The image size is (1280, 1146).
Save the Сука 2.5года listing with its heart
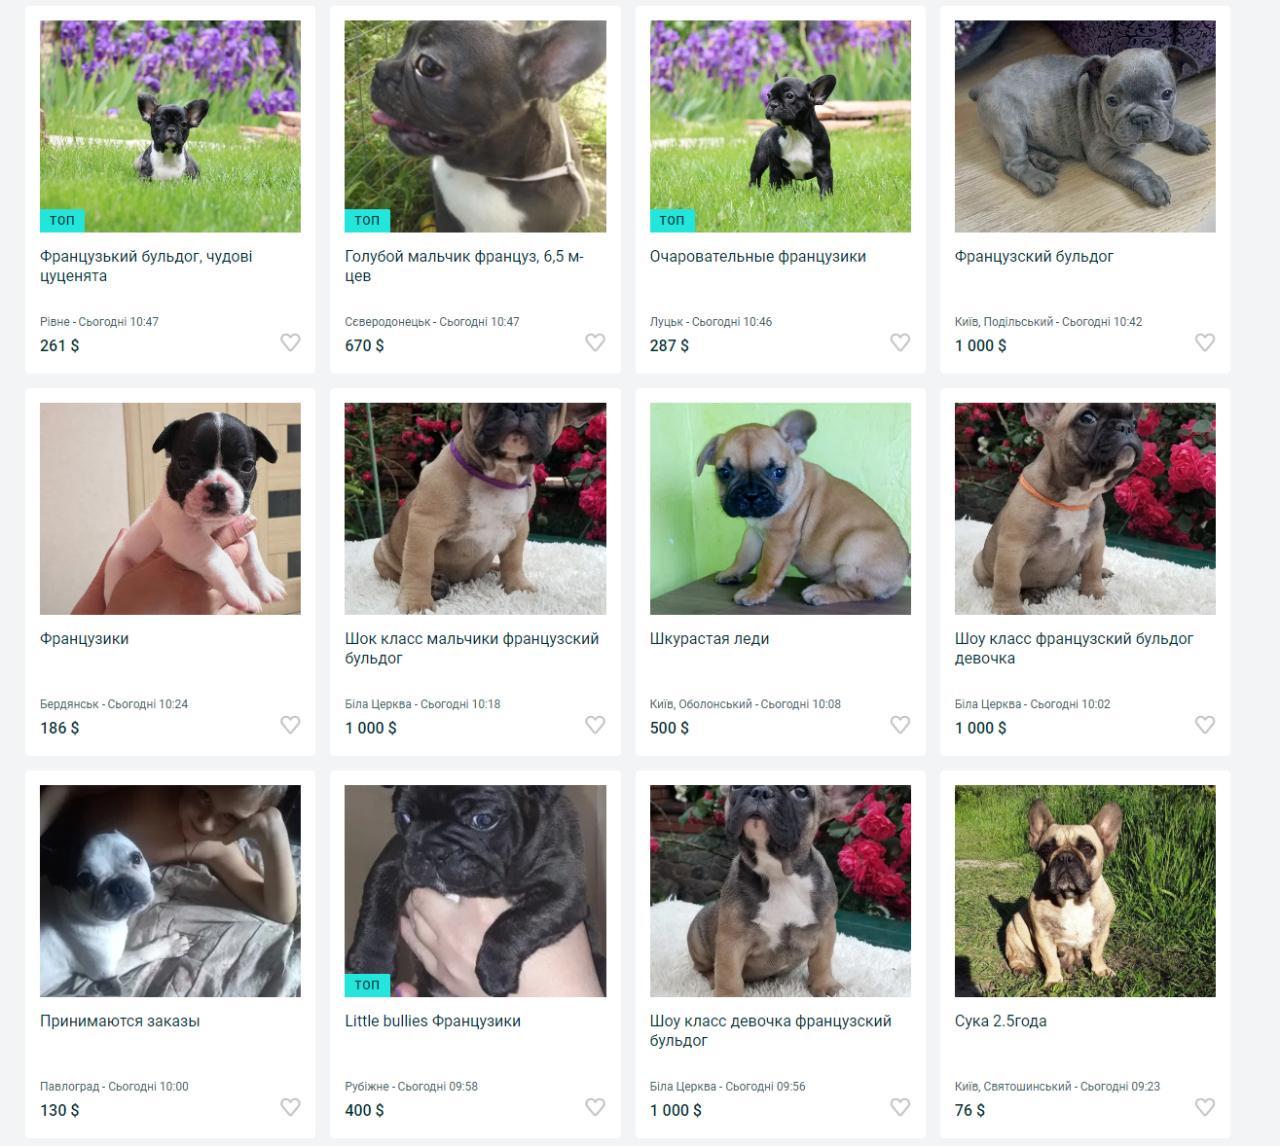[x=1205, y=1107]
